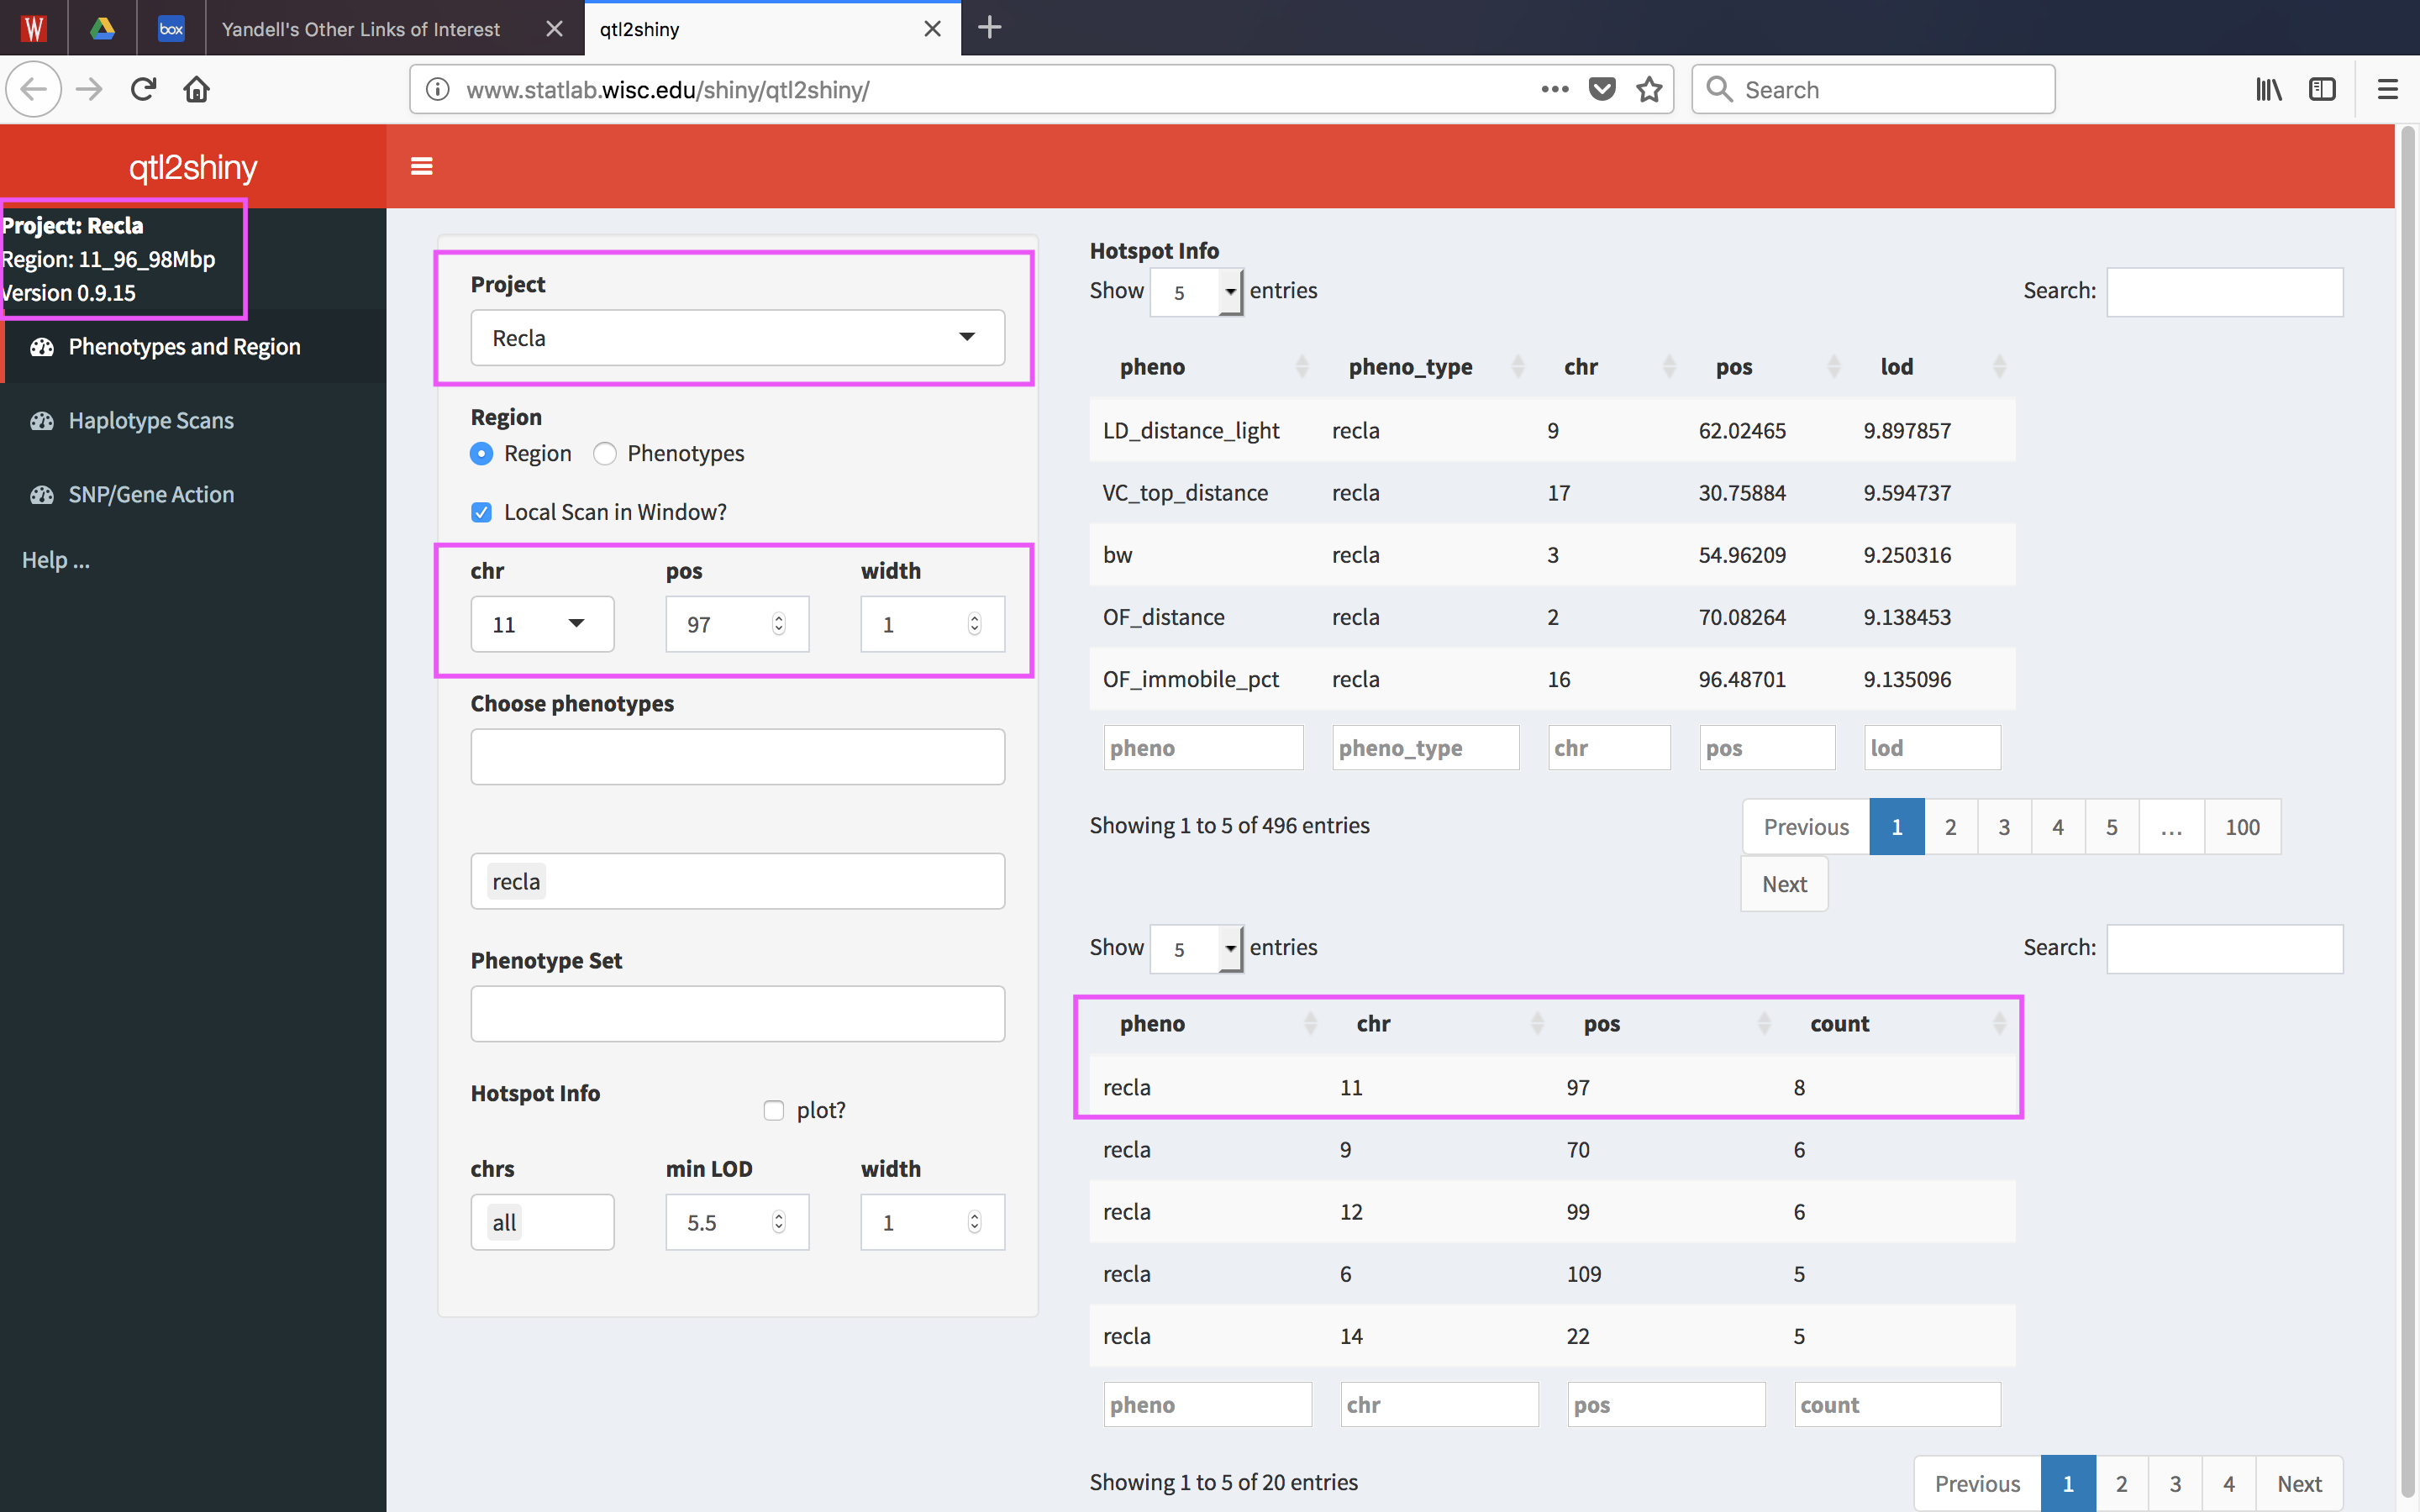Click the browser Search box

[x=1873, y=89]
